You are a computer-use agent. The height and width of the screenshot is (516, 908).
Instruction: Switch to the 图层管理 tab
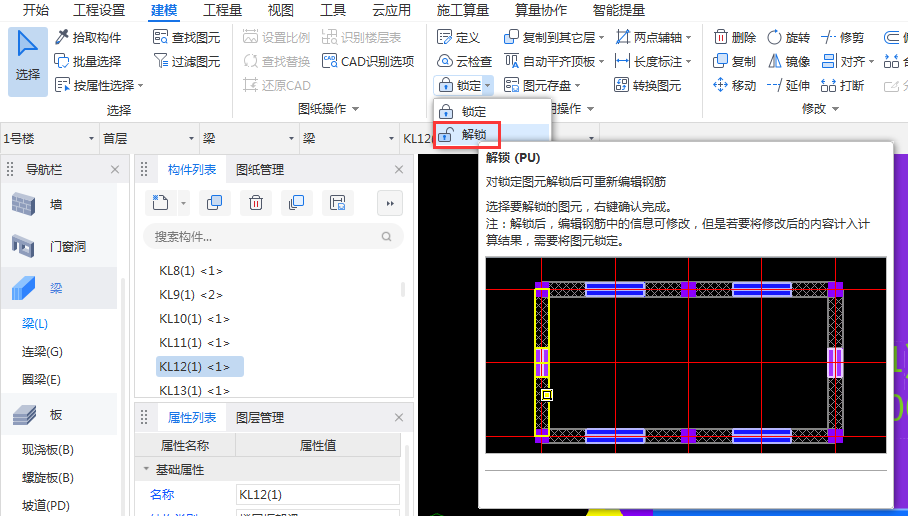[260, 418]
